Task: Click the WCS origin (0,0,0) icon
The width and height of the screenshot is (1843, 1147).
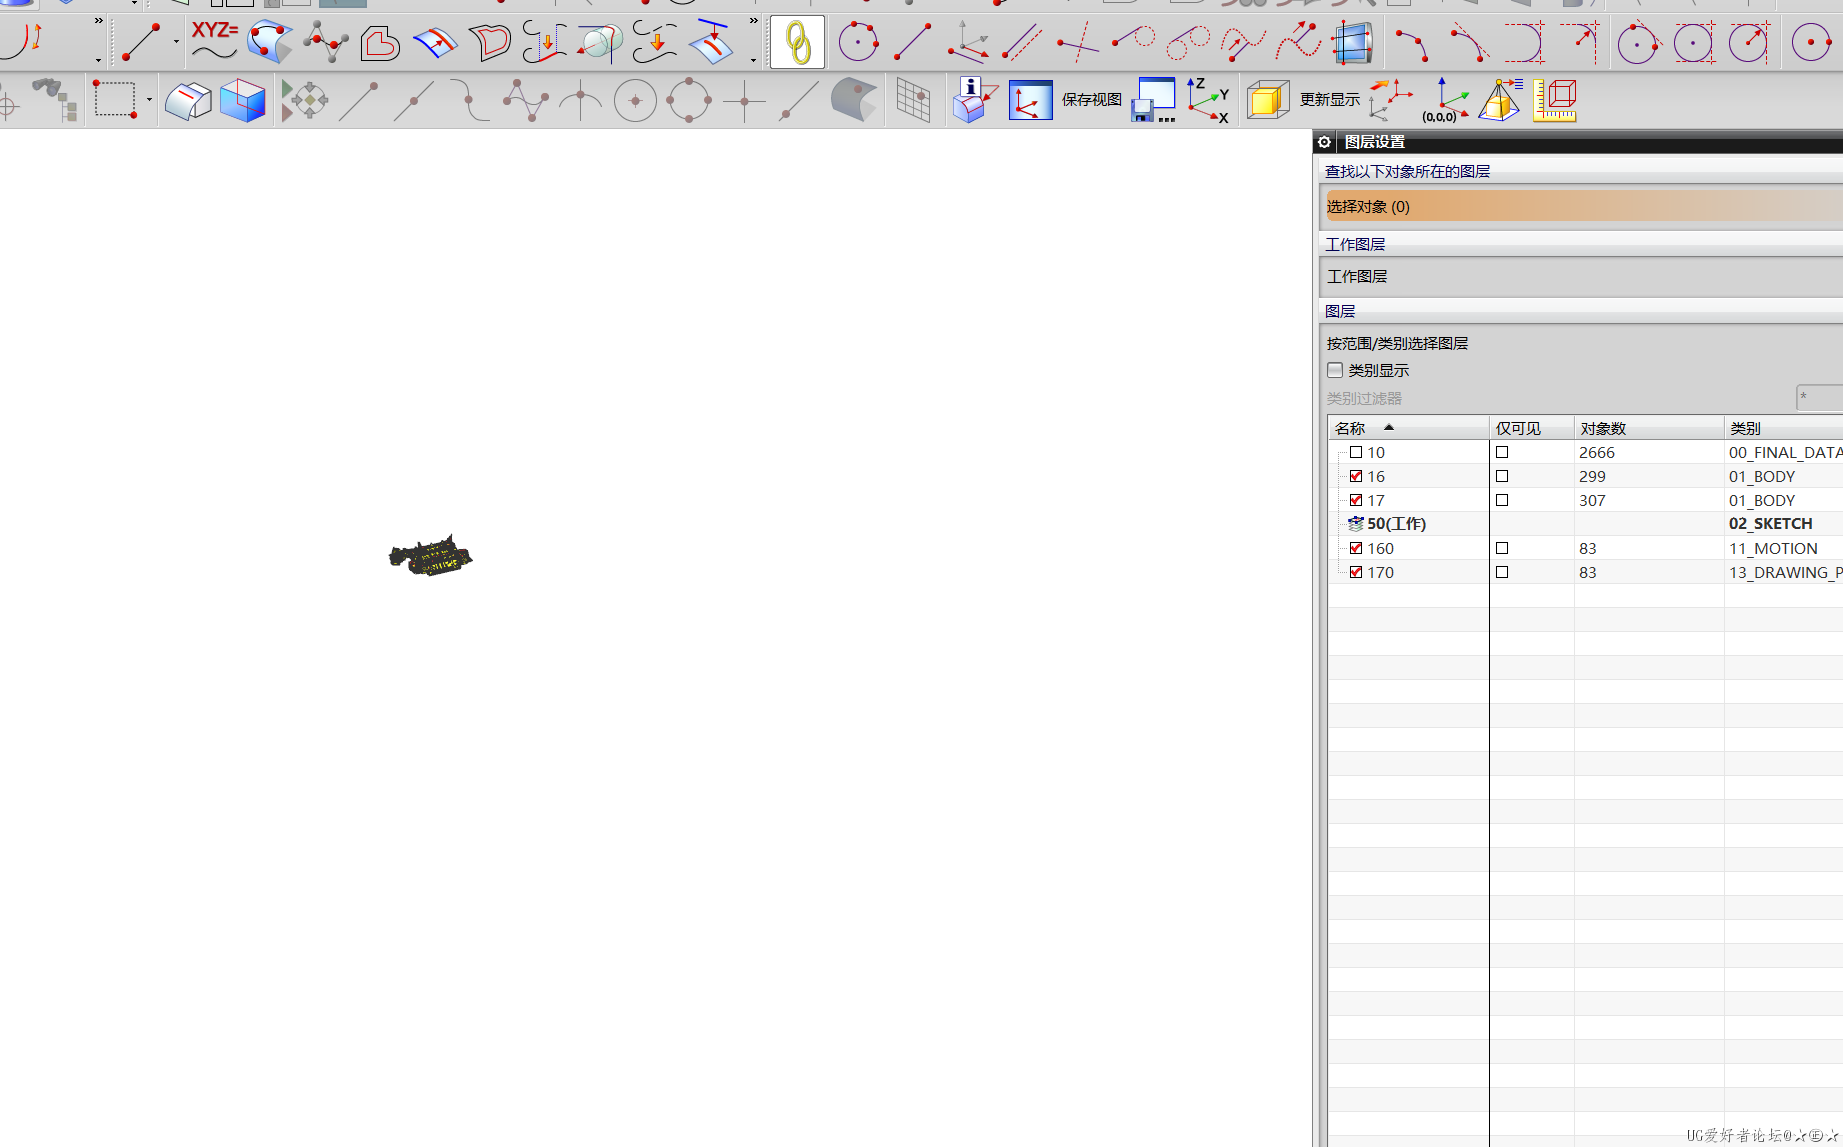Action: (x=1446, y=100)
